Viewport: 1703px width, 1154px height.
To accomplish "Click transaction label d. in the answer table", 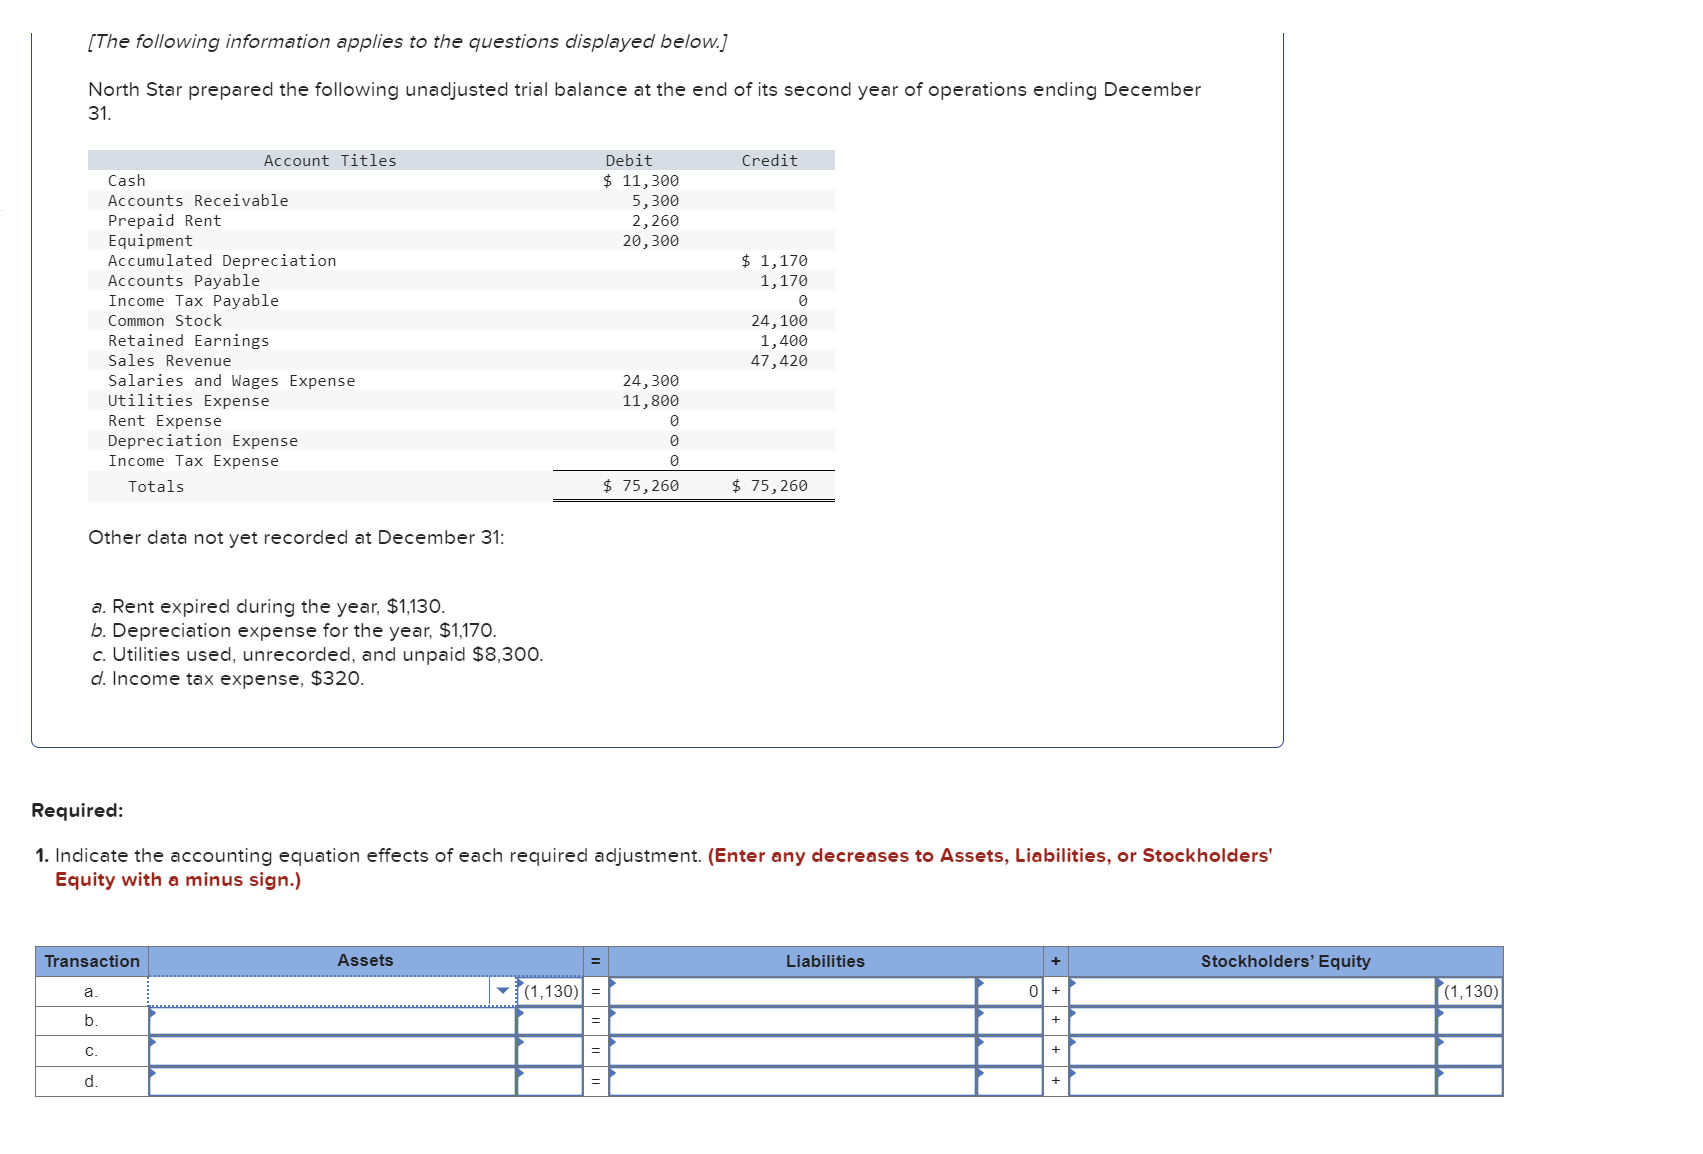I will pyautogui.click(x=91, y=1081).
